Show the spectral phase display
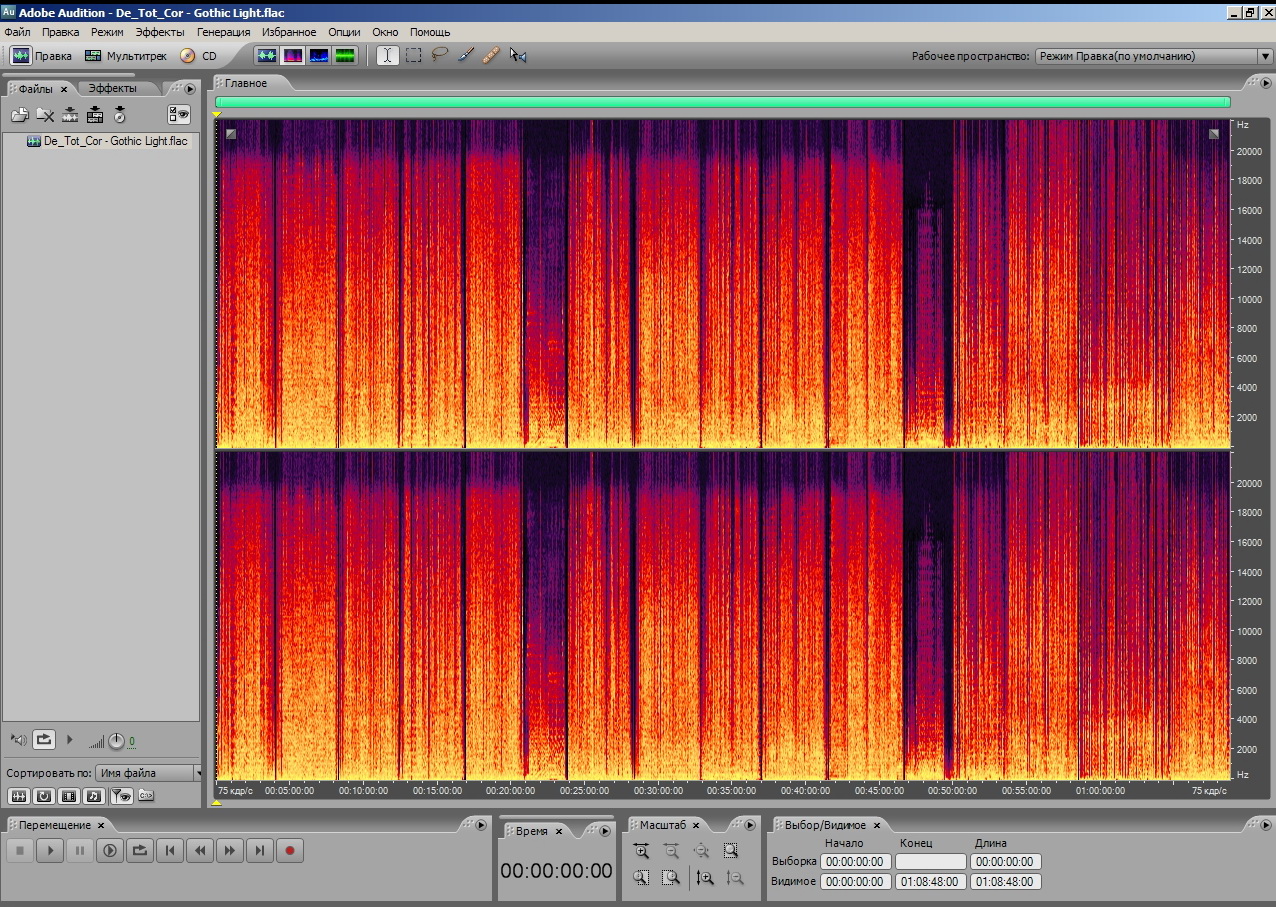 coord(345,56)
